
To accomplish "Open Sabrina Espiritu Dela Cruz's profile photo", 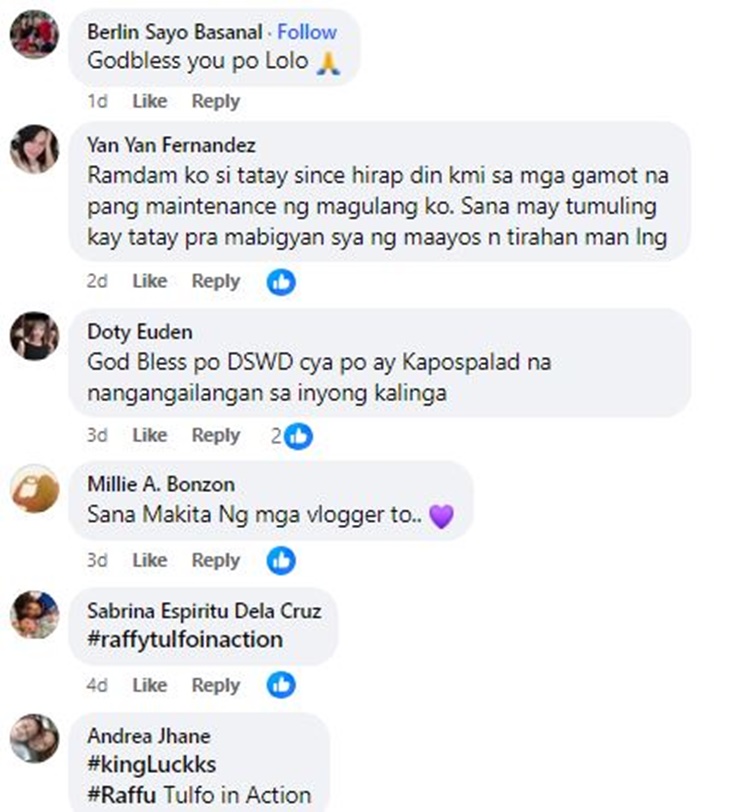I will pos(34,615).
